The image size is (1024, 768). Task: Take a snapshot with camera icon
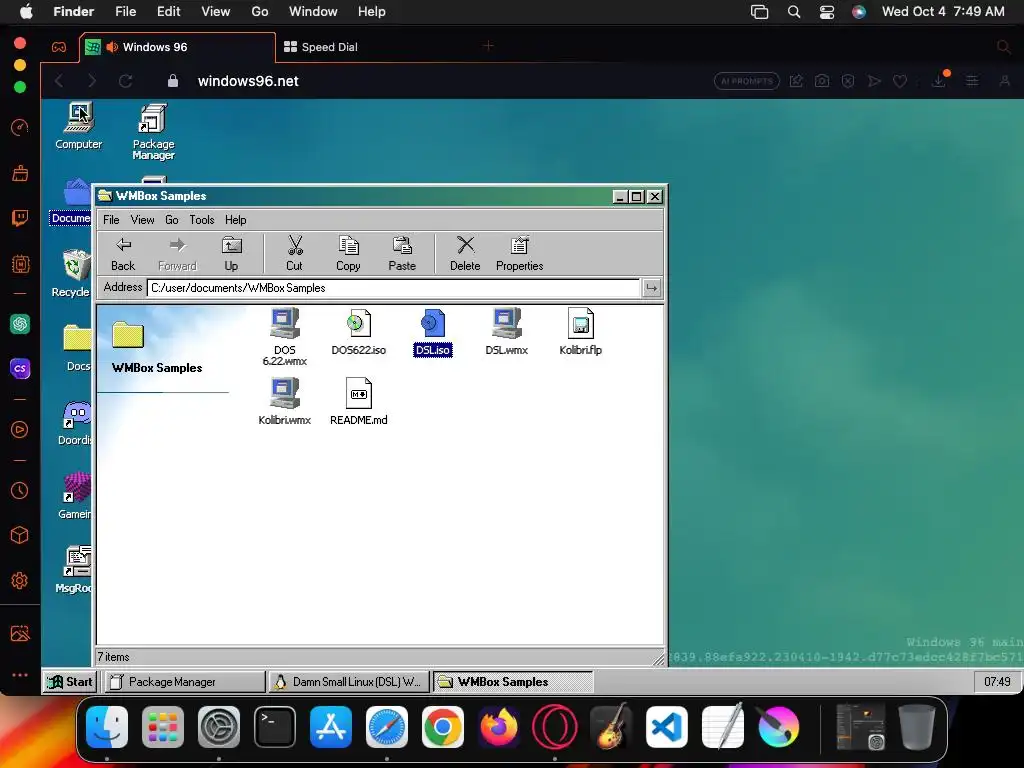[x=822, y=81]
